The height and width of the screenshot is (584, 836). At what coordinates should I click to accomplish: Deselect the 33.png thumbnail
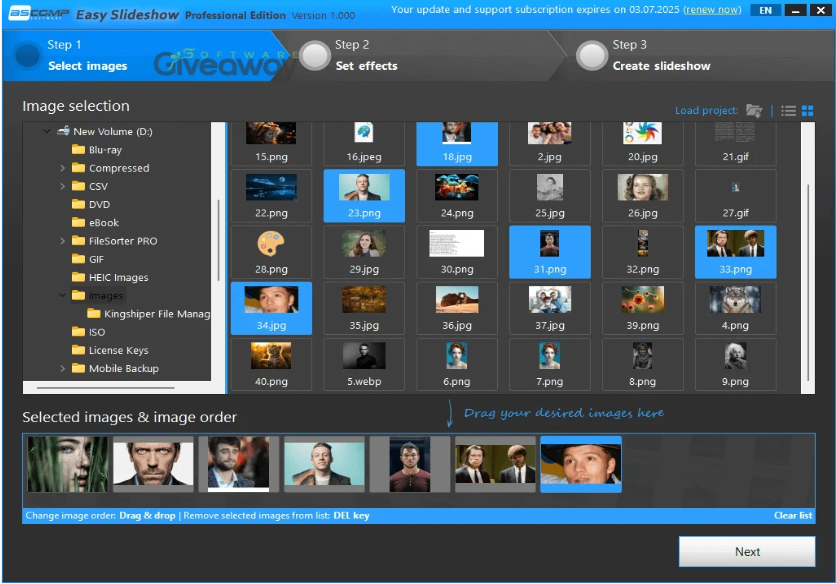(x=735, y=252)
